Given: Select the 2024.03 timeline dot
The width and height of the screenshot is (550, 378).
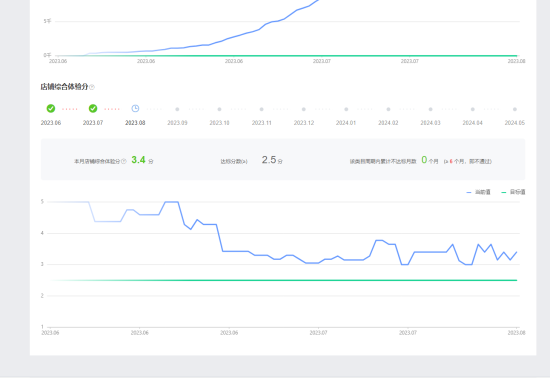Looking at the screenshot, I should pos(430,109).
